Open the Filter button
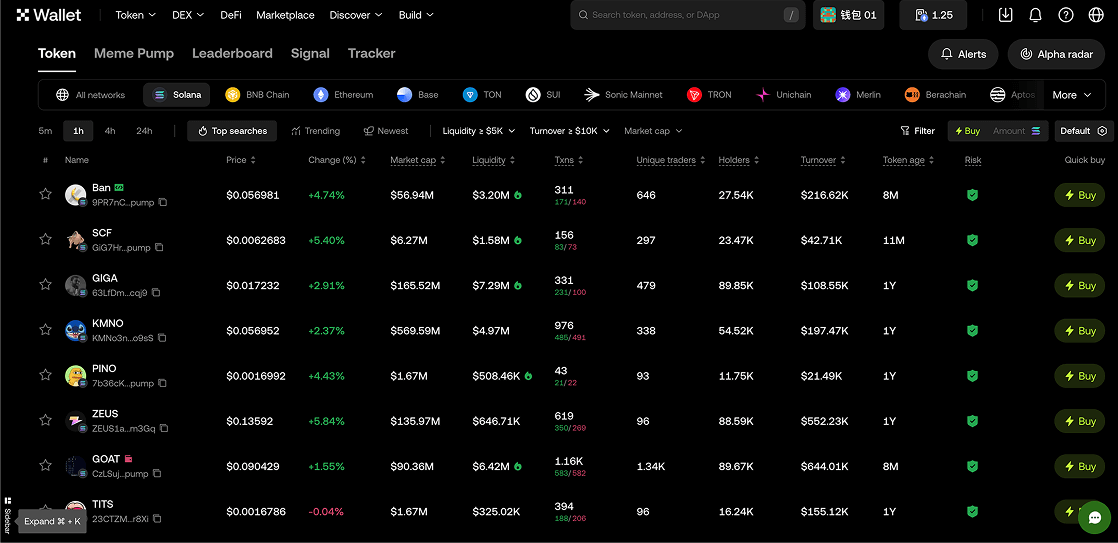Image resolution: width=1118 pixels, height=543 pixels. click(917, 131)
